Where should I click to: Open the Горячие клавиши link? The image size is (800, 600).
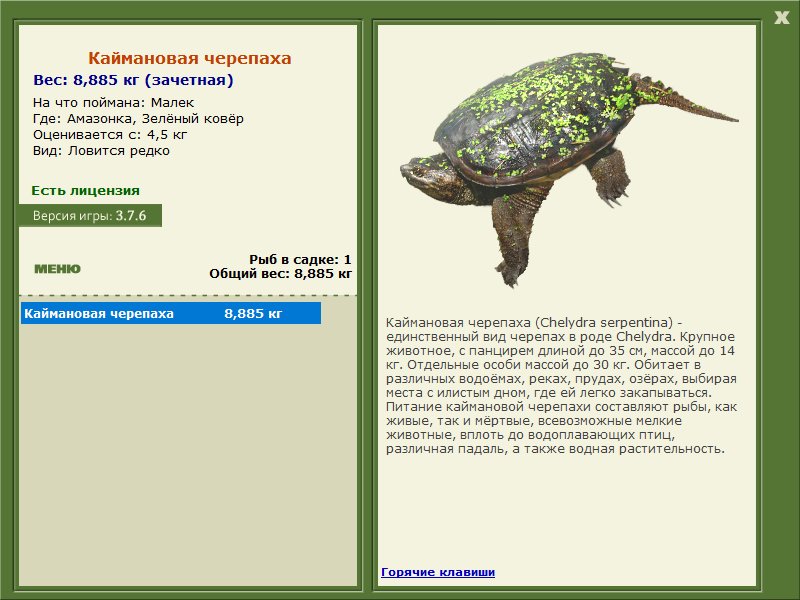pos(438,572)
